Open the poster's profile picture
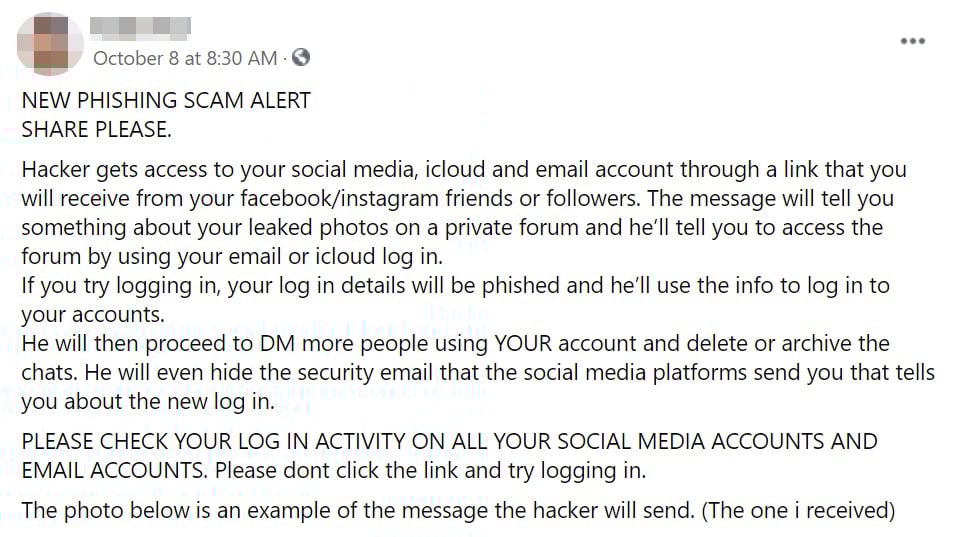 [50, 44]
